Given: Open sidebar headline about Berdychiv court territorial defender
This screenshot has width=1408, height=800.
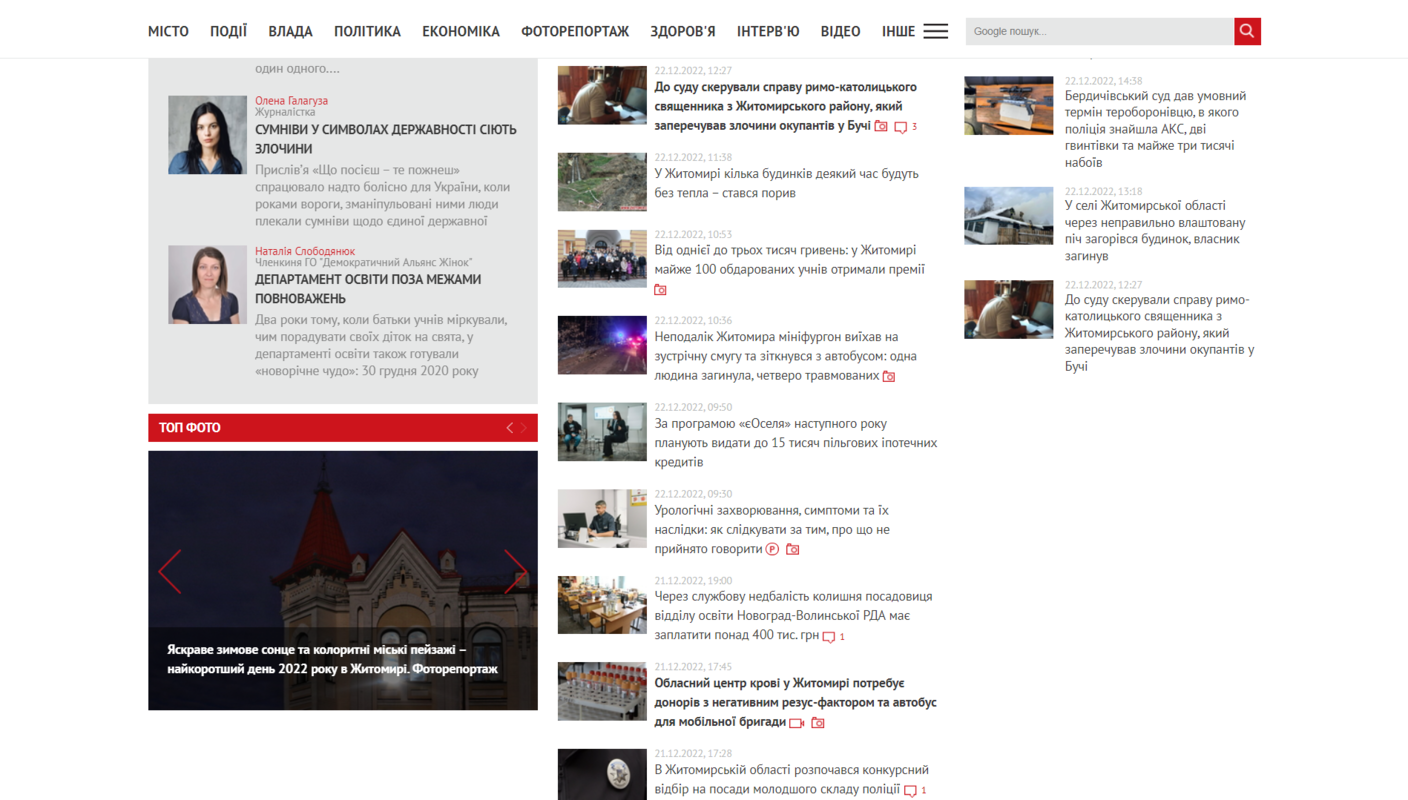Looking at the screenshot, I should click(1156, 129).
